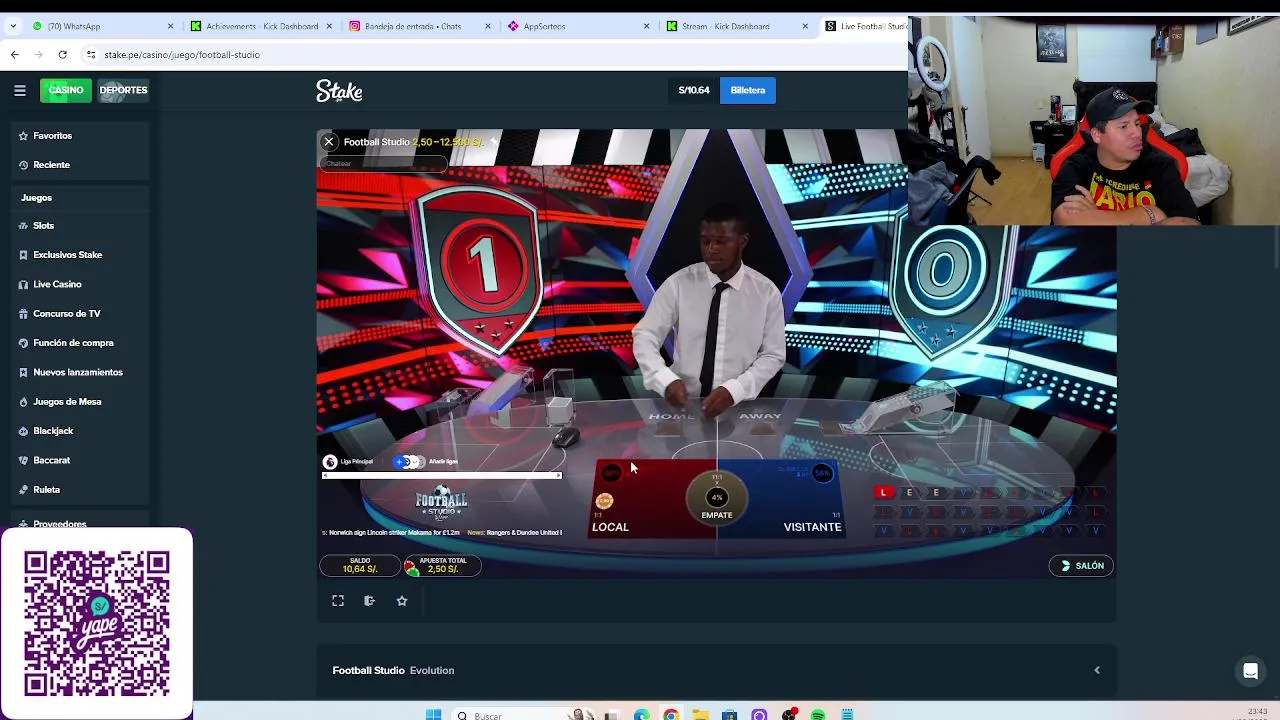This screenshot has width=1280, height=720.
Task: Open the SALÓN lobby button
Action: (x=1083, y=566)
